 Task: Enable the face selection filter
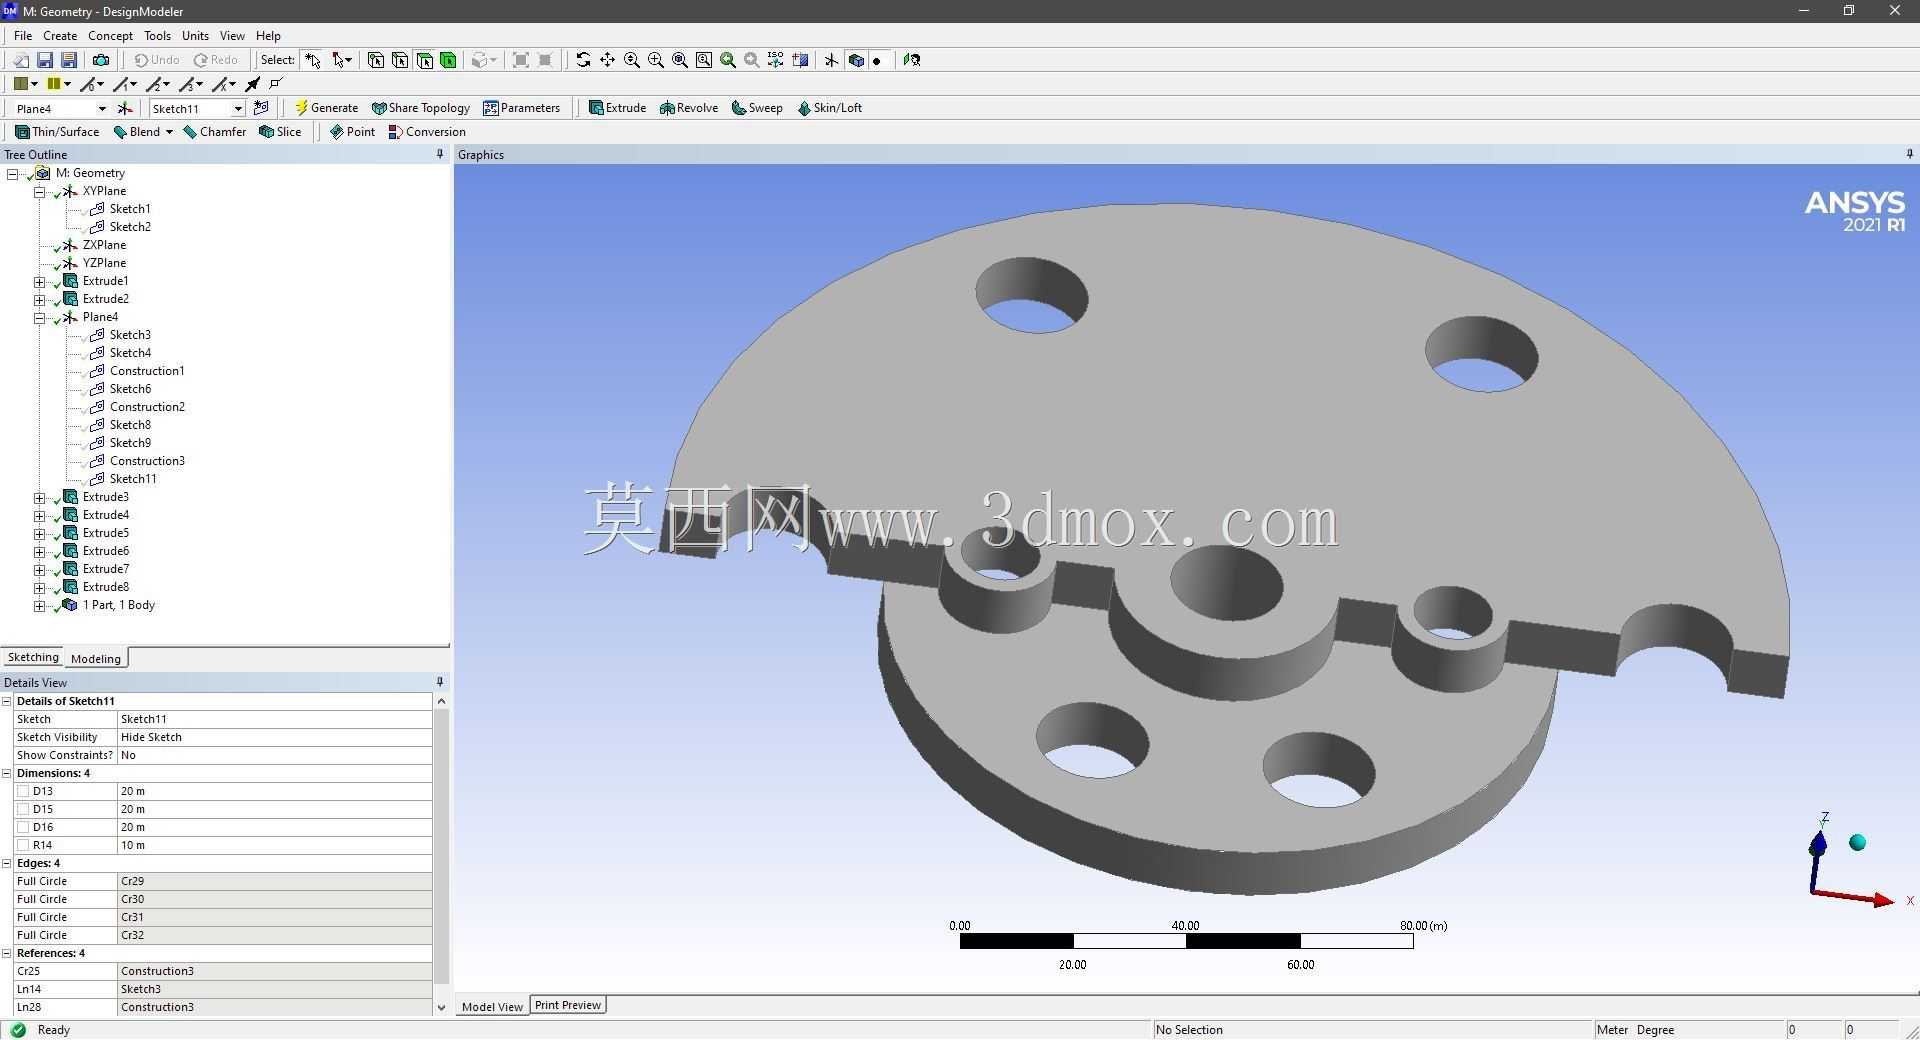point(424,60)
